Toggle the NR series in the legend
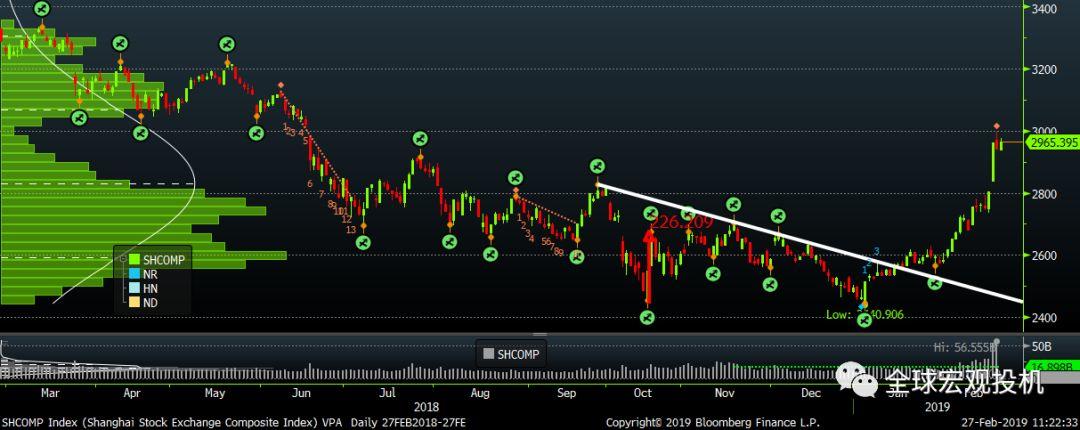 [150, 273]
